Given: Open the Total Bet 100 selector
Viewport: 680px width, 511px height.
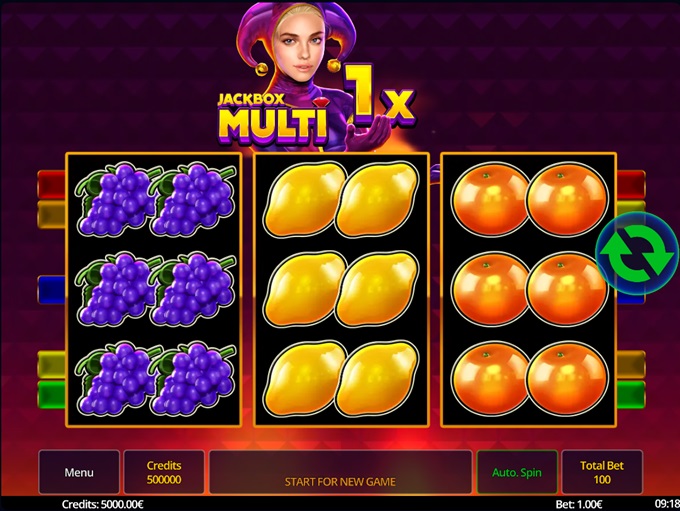Looking at the screenshot, I should tap(602, 472).
